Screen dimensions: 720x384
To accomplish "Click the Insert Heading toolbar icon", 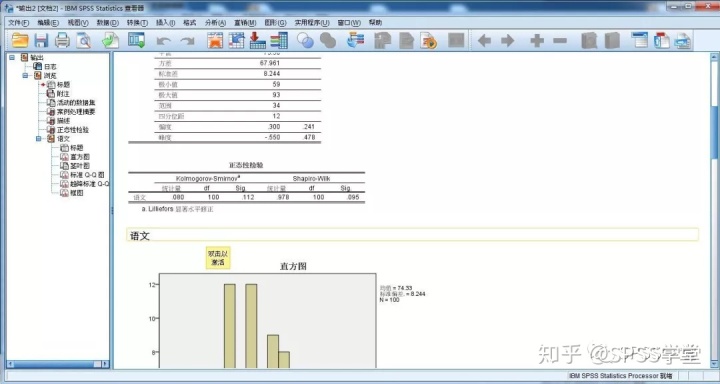I will [639, 41].
